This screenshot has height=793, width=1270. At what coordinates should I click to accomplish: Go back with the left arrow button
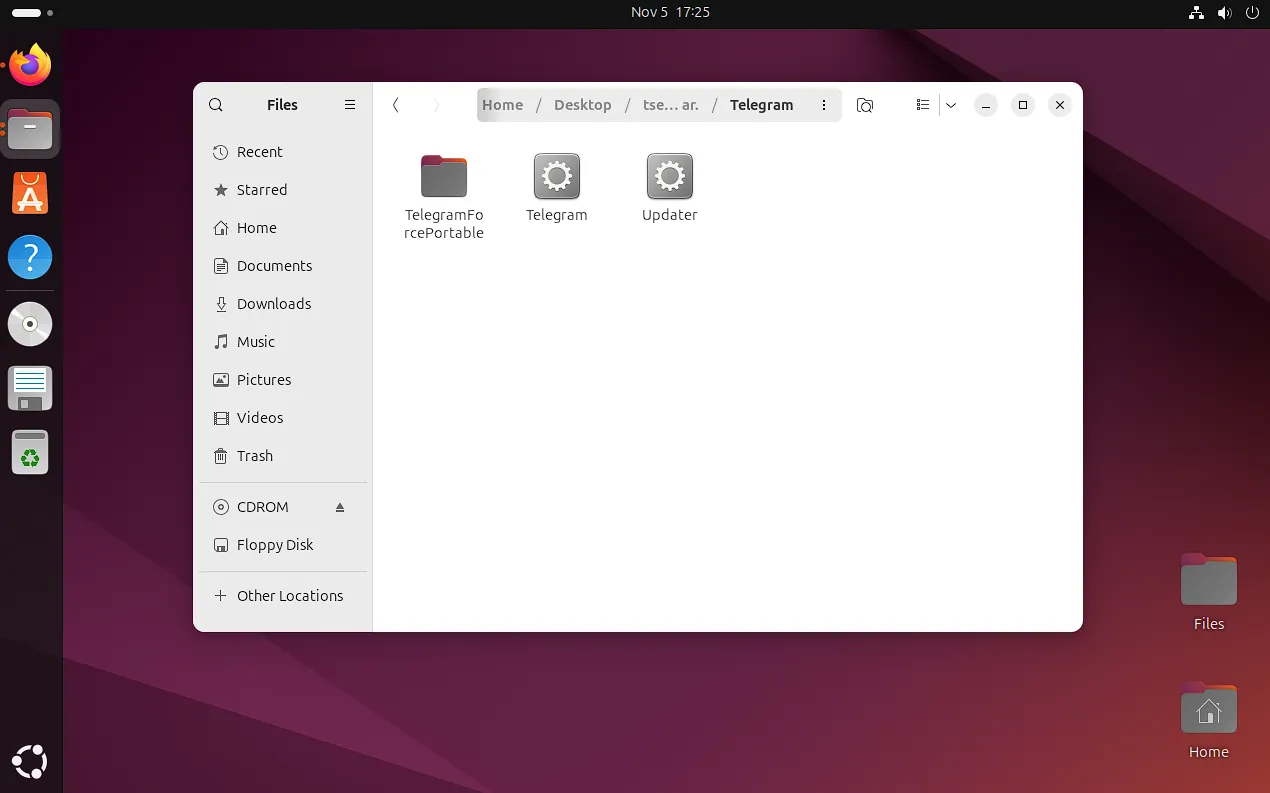pyautogui.click(x=396, y=105)
